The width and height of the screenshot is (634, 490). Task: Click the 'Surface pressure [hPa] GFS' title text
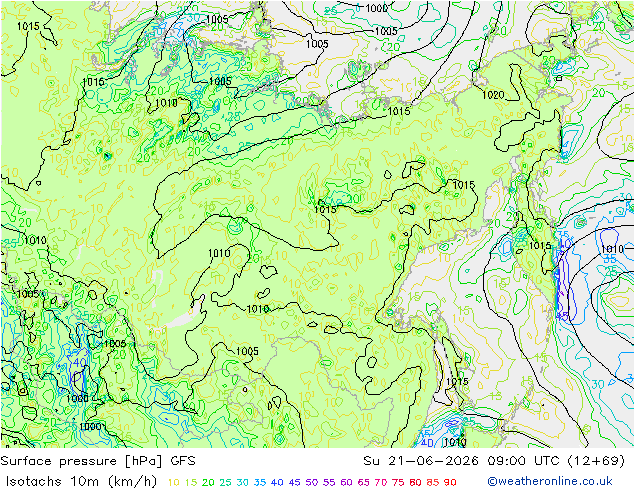(x=98, y=460)
